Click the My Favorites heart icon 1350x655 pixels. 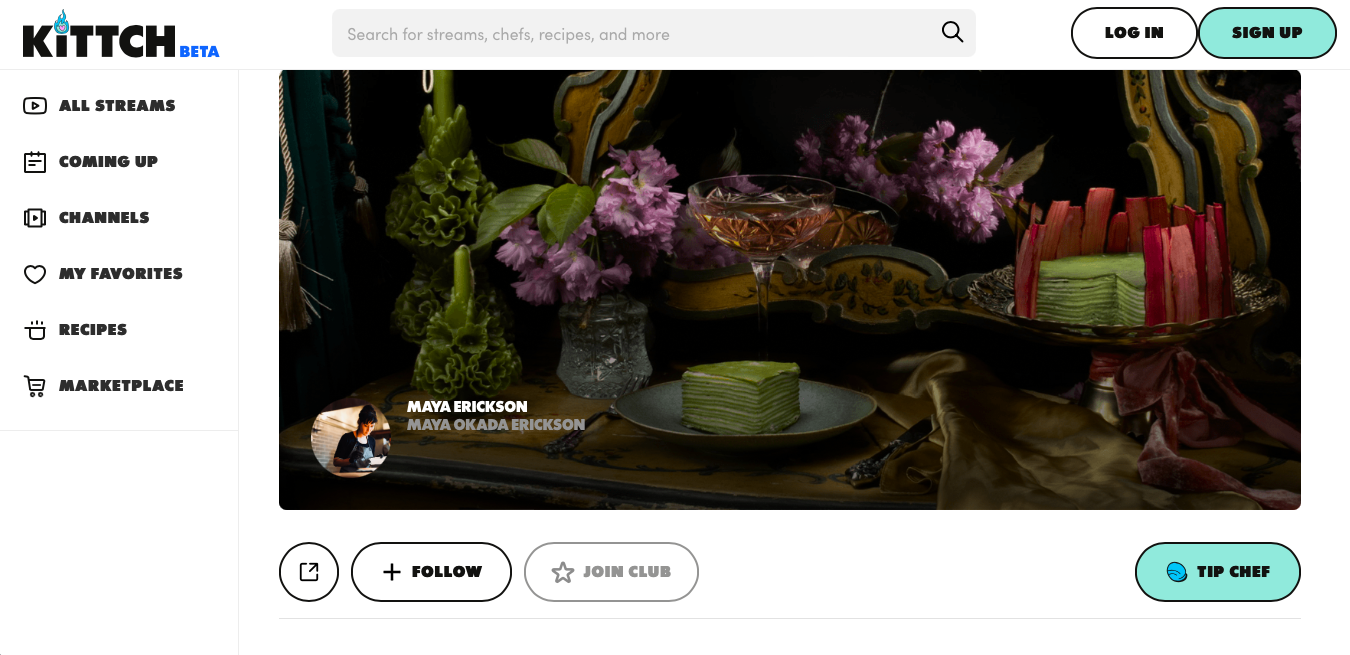(35, 274)
